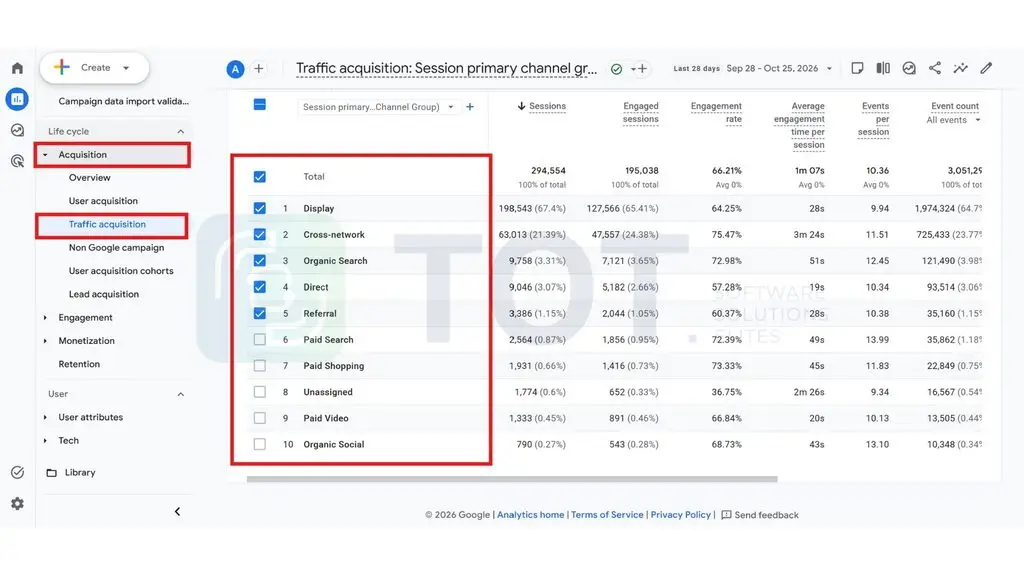Uncheck the Direct row checkbox

coord(259,287)
